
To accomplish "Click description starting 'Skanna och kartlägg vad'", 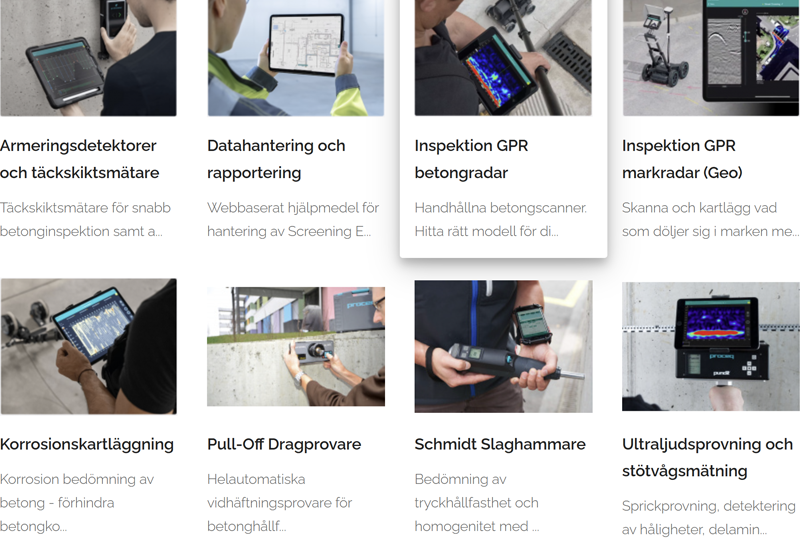I will (711, 219).
